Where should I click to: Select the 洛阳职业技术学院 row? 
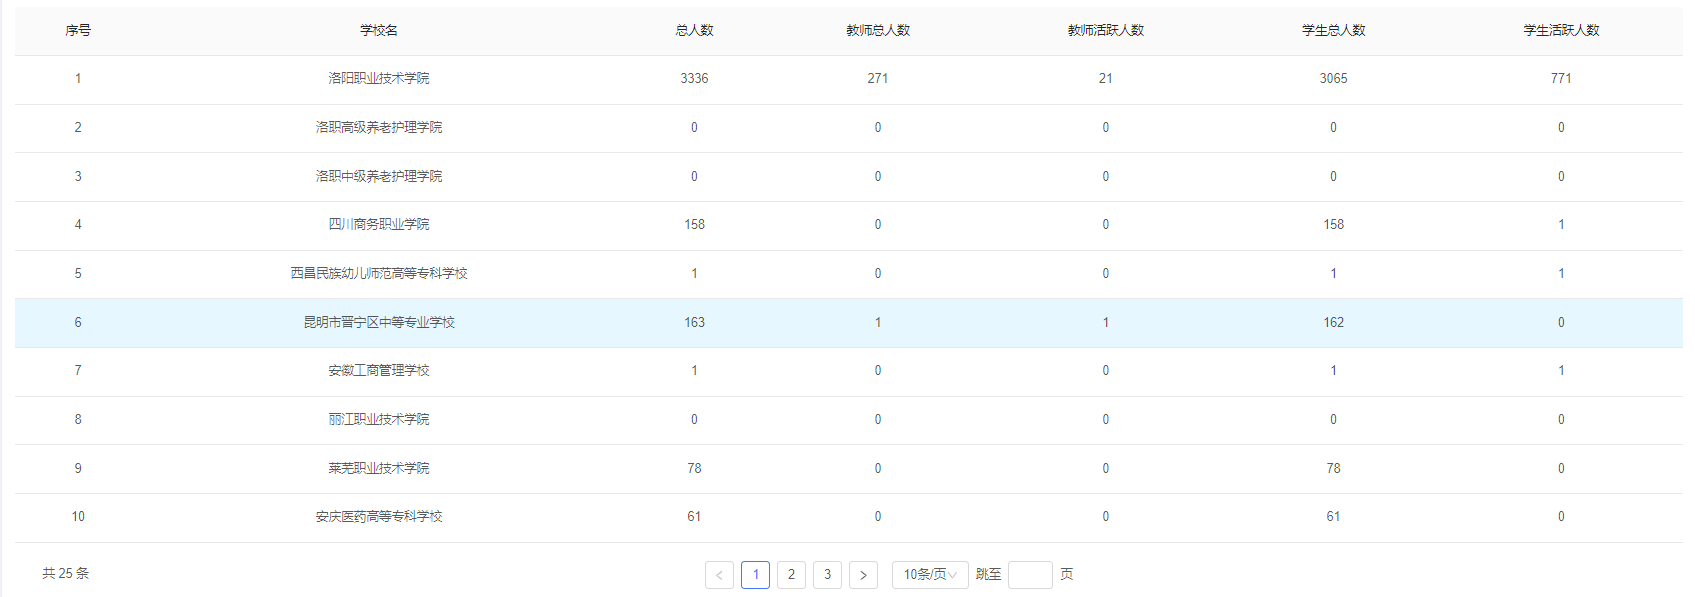pos(379,78)
